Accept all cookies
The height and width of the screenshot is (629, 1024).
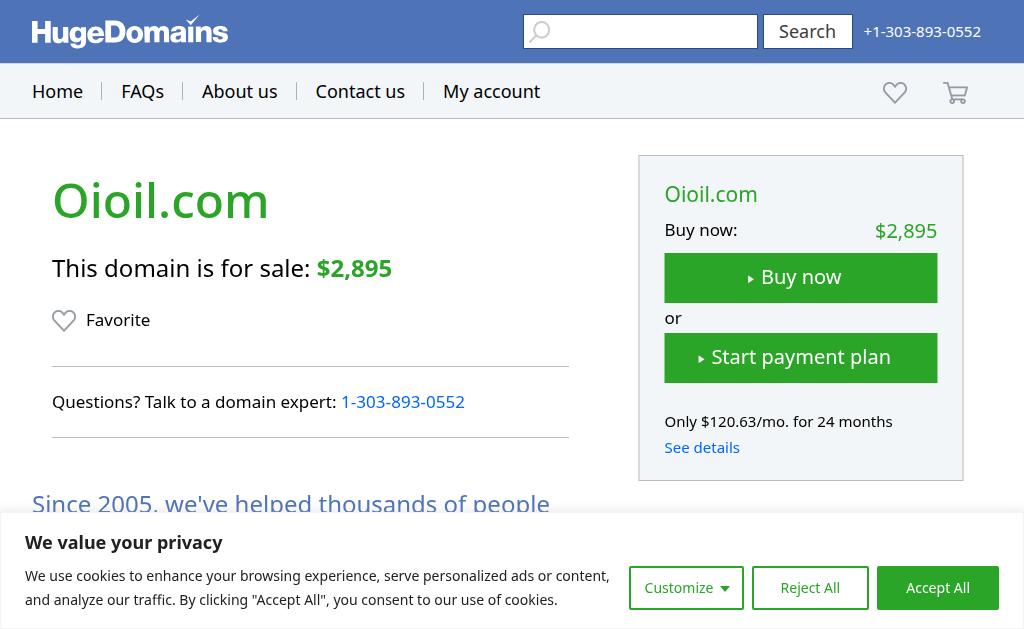(937, 588)
